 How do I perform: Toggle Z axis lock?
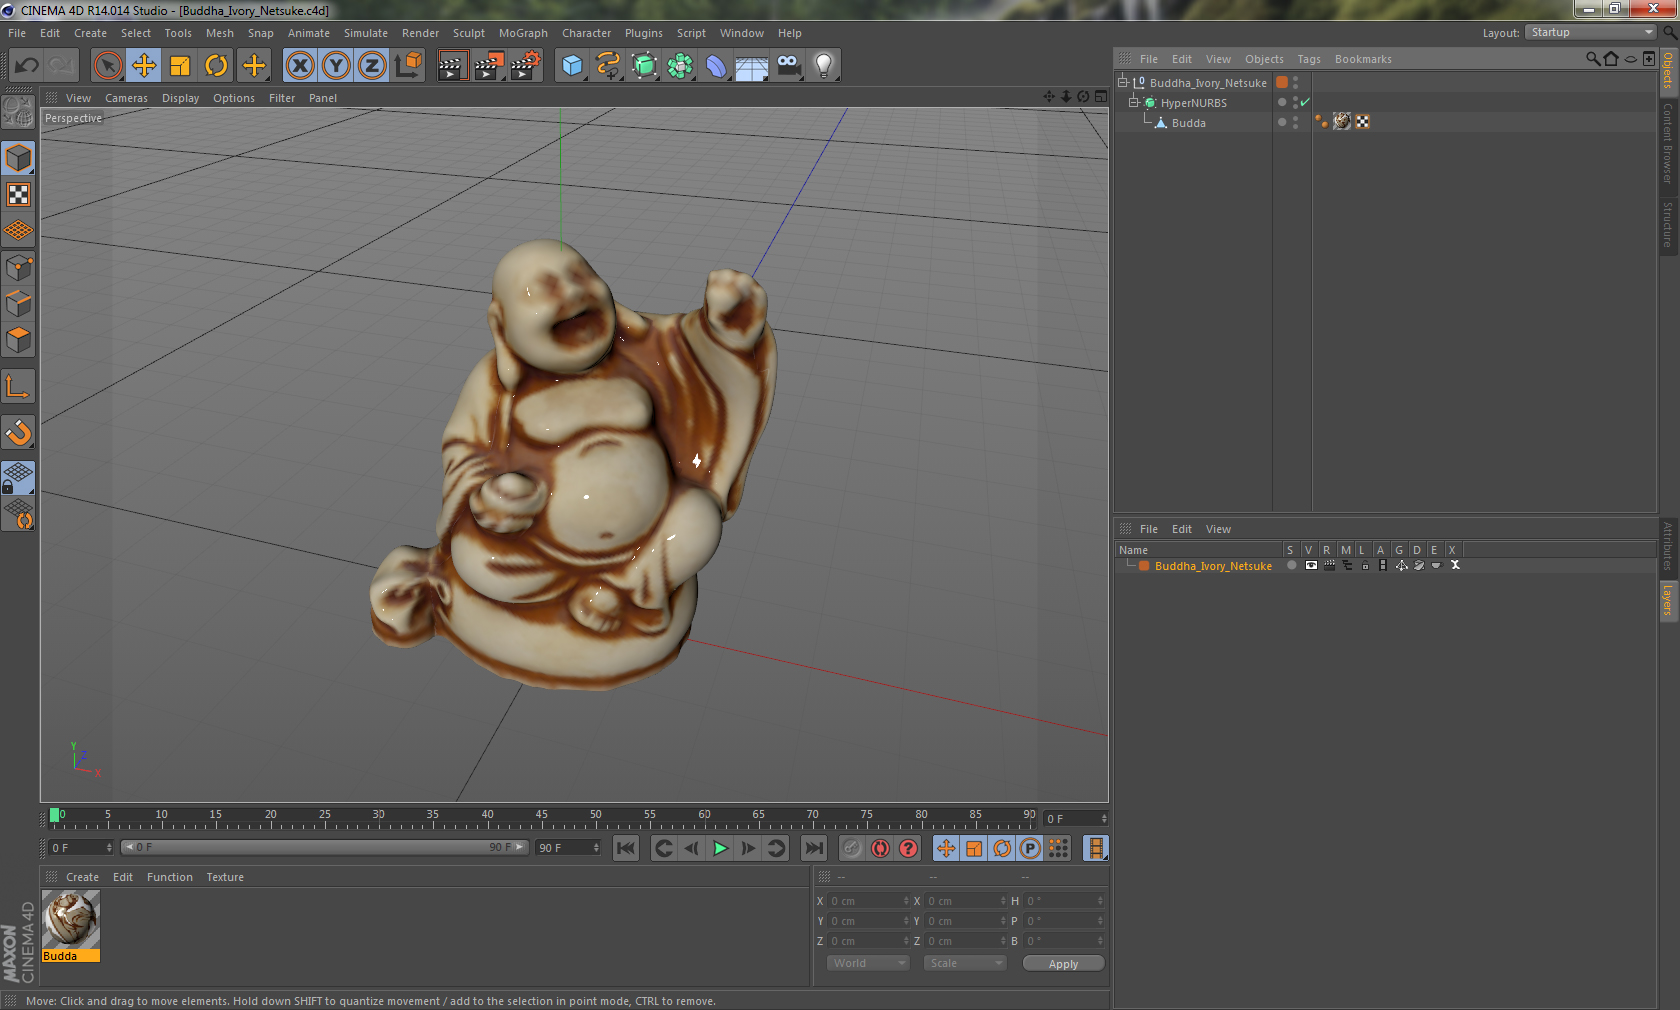[x=372, y=66]
